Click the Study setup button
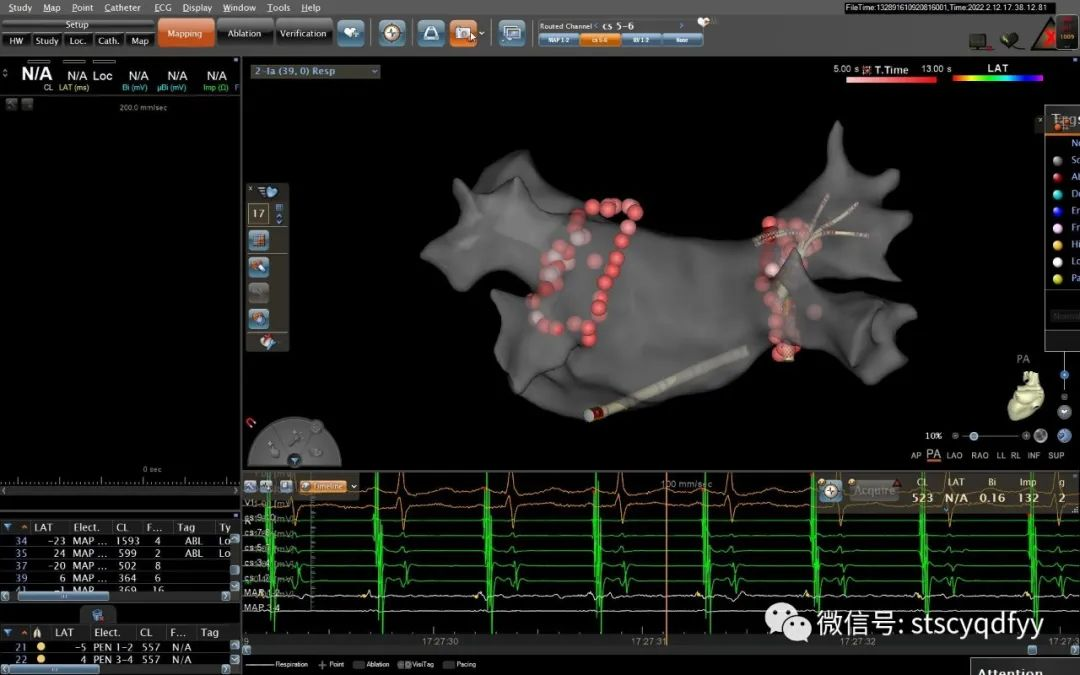 (x=47, y=41)
